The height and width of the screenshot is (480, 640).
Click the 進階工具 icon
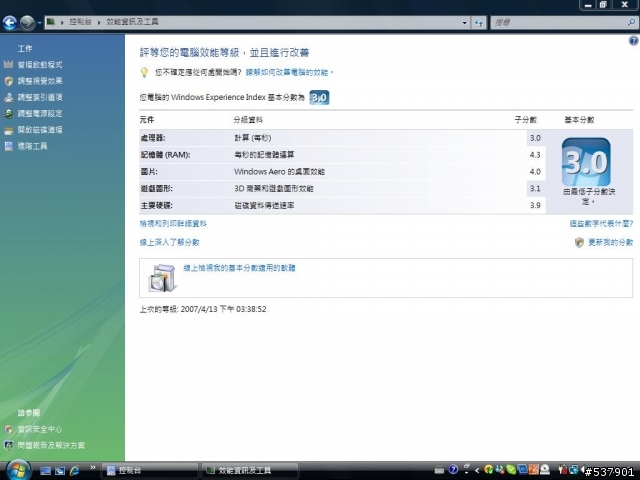(9, 146)
